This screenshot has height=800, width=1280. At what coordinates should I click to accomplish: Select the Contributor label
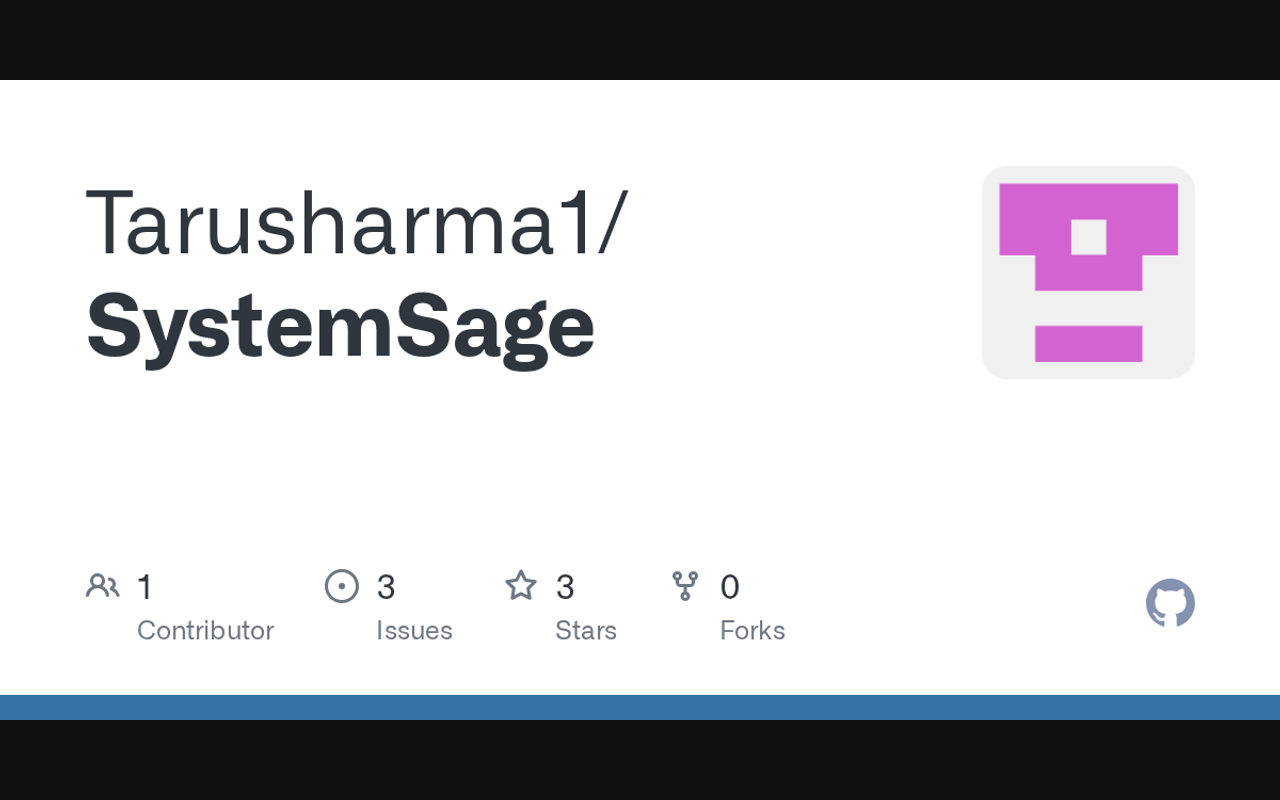[205, 630]
